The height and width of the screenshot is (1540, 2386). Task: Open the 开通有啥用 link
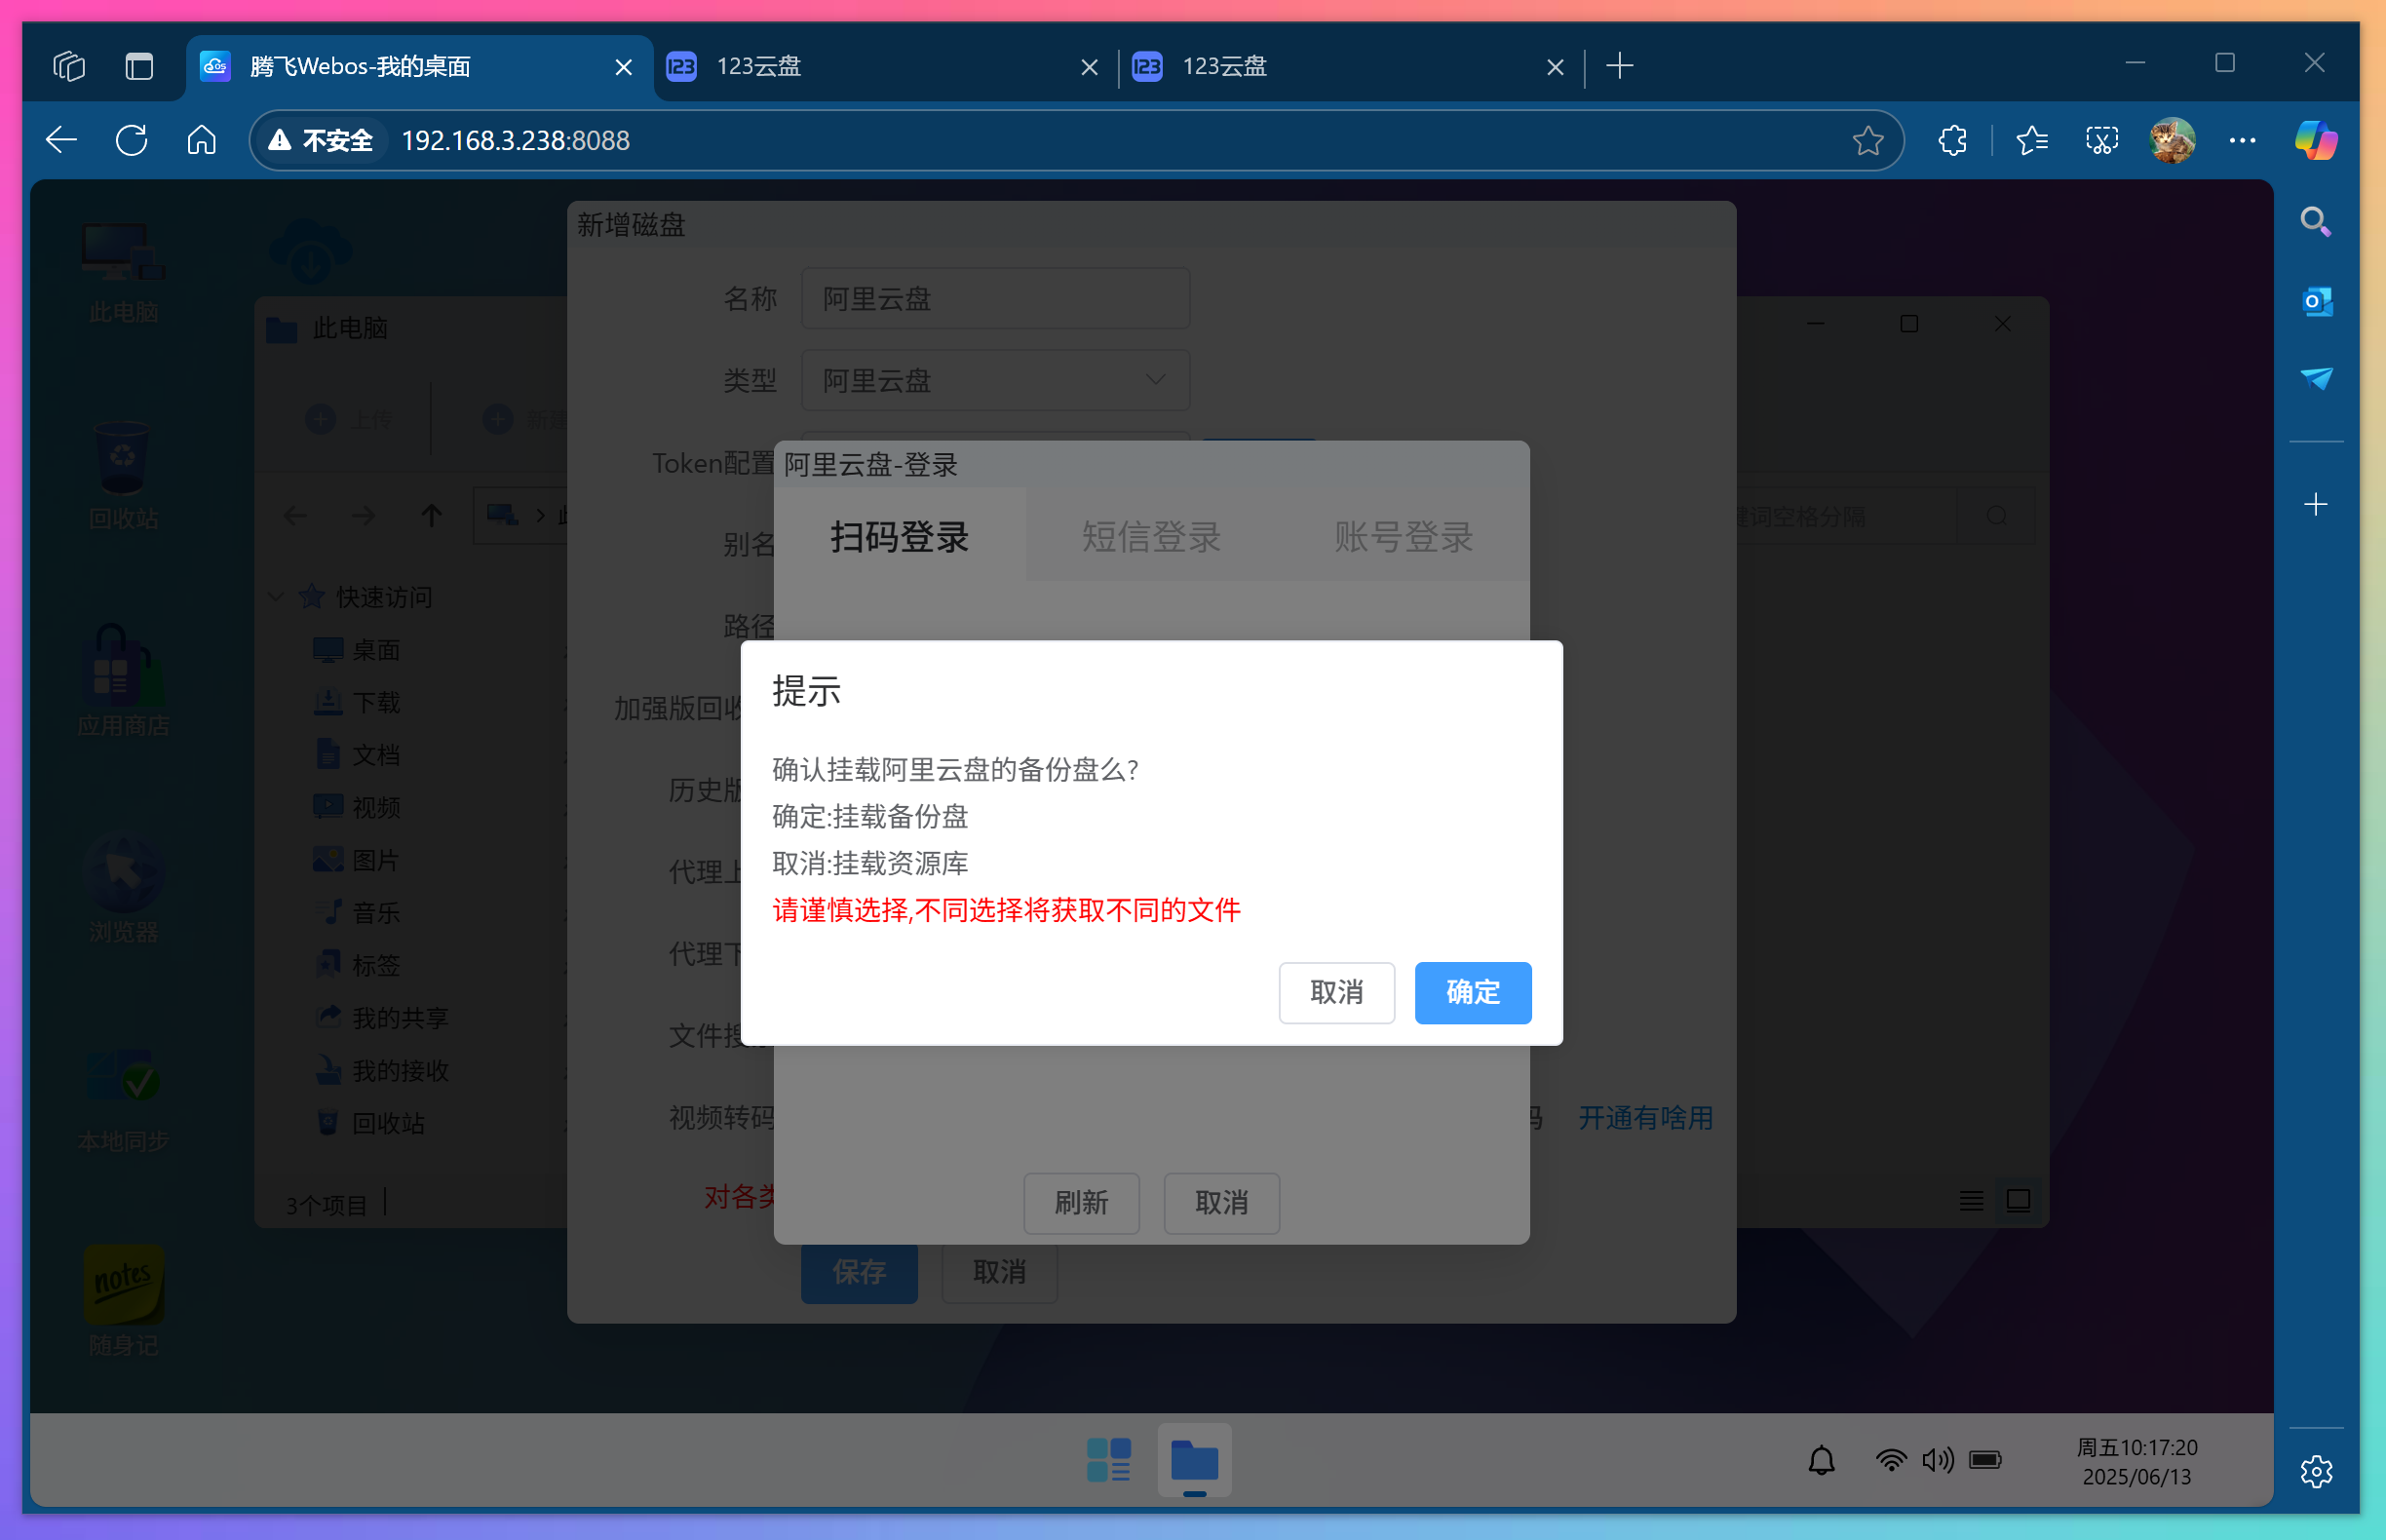click(1644, 1117)
